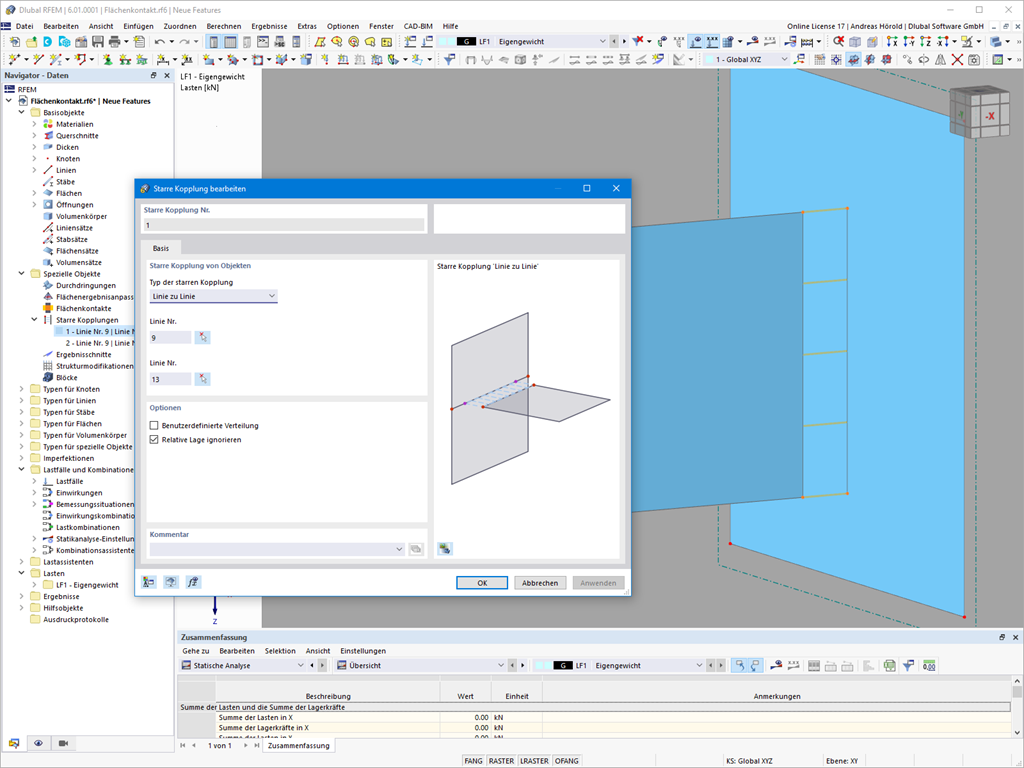Viewport: 1024px width, 768px height.
Task: Open the Ergebnisse menu
Action: pyautogui.click(x=269, y=26)
